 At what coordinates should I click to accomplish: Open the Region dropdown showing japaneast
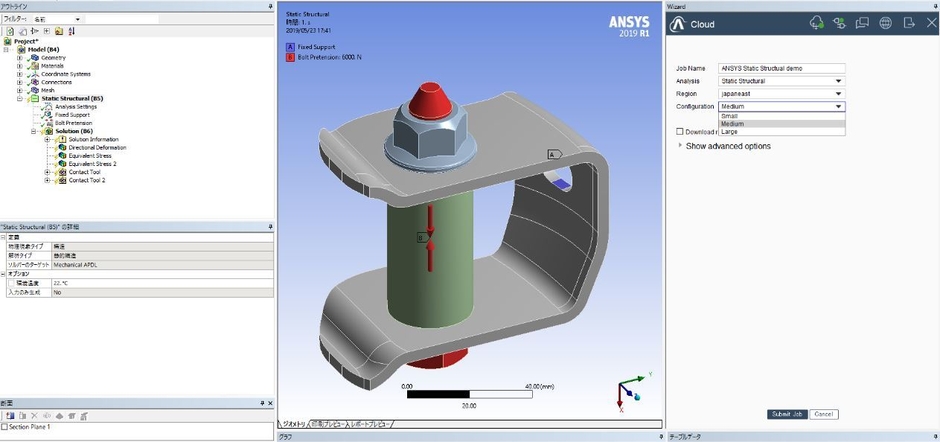pyautogui.click(x=782, y=93)
